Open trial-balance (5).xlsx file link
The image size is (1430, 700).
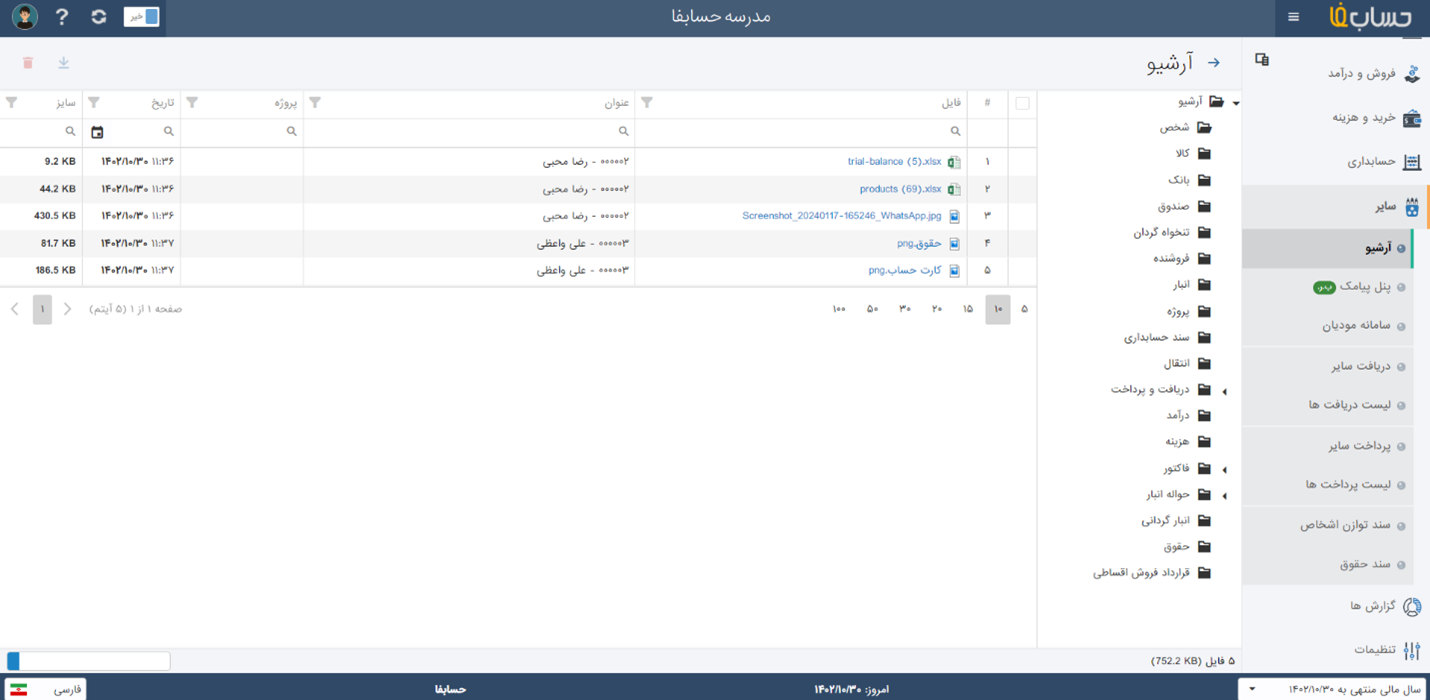click(x=894, y=161)
